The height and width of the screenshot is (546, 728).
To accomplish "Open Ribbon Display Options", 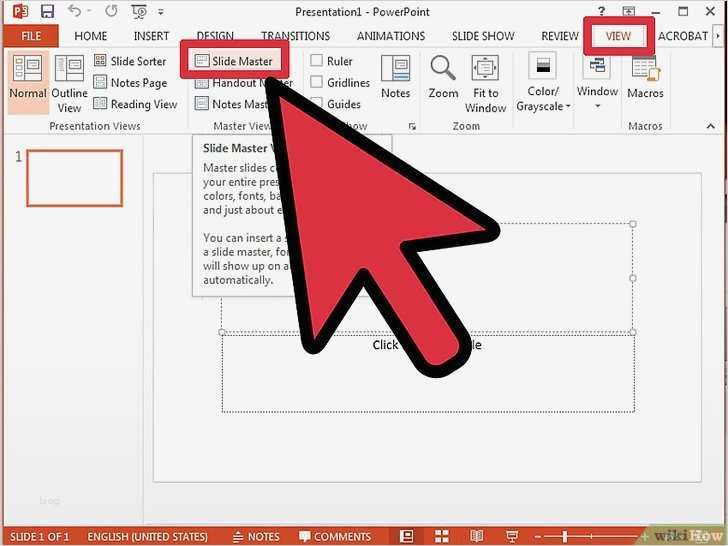I will coord(629,12).
